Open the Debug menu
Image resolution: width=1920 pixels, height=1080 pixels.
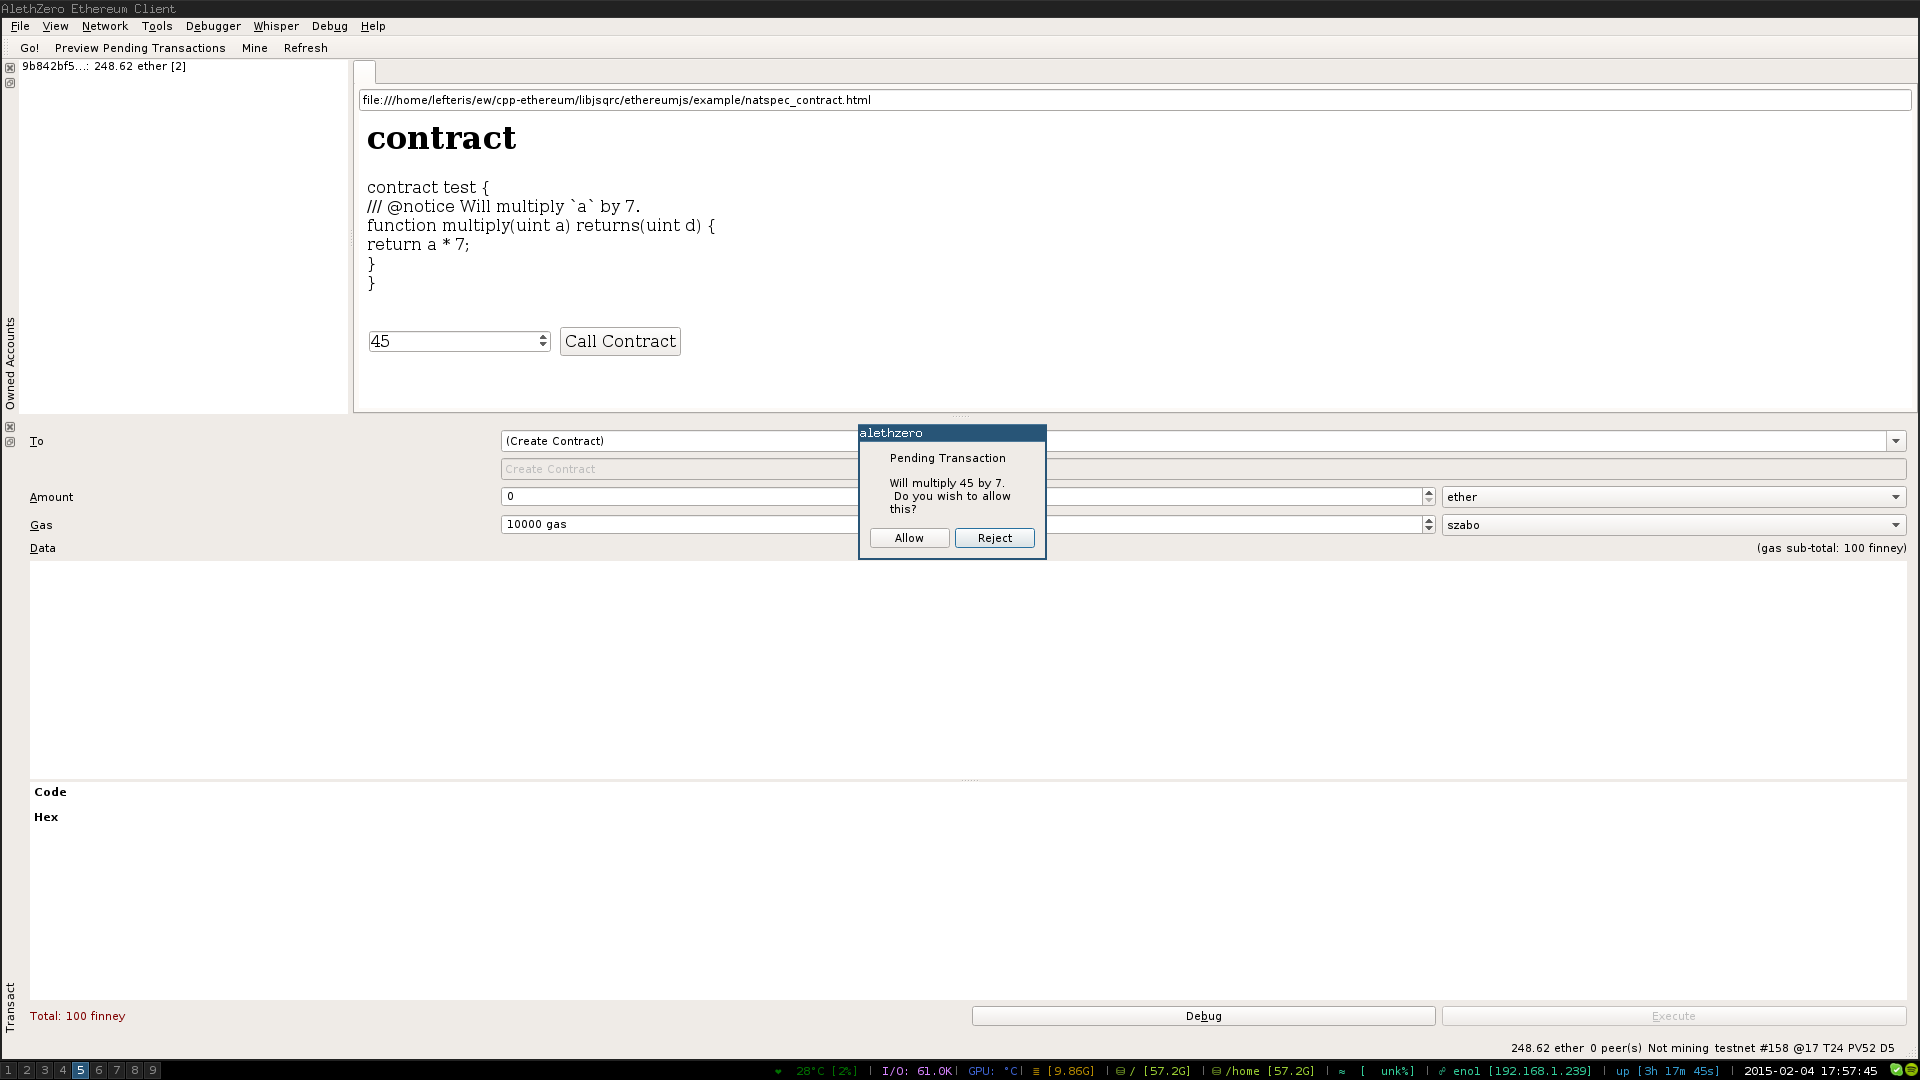coord(330,26)
